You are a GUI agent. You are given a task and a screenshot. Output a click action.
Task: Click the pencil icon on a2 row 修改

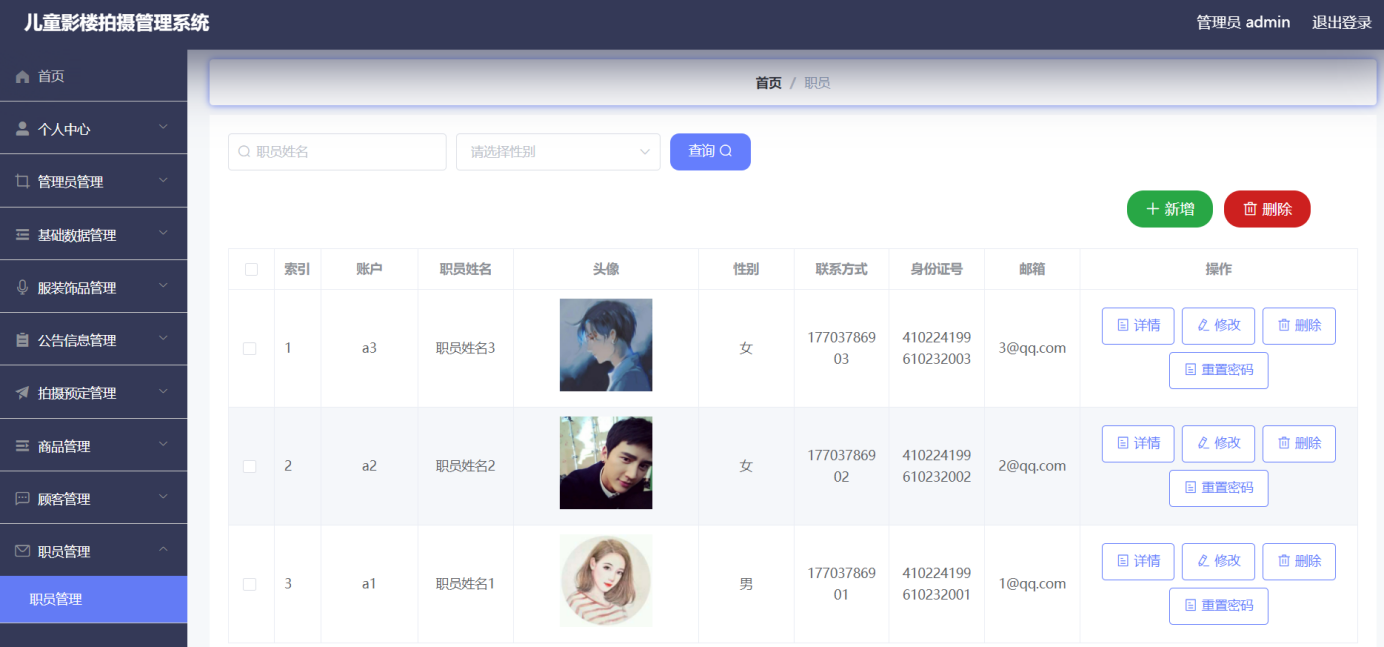pyautogui.click(x=1203, y=443)
